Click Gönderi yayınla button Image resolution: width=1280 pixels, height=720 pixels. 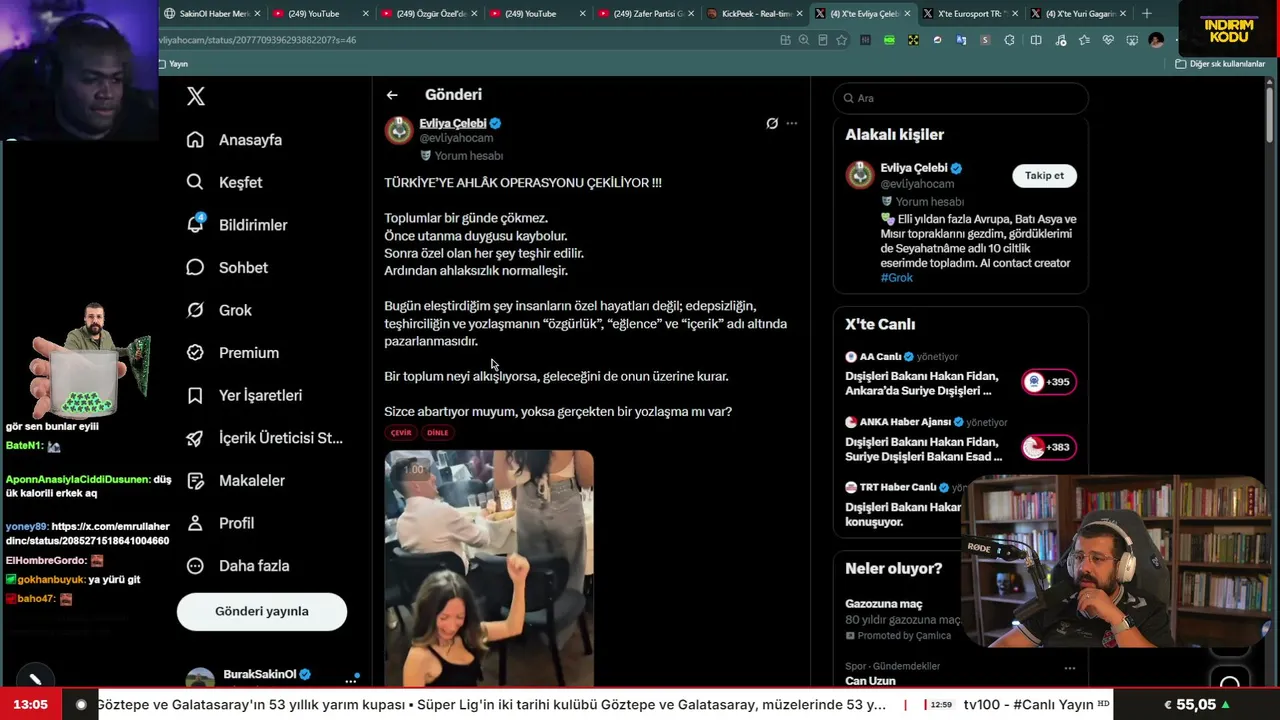[x=262, y=611]
